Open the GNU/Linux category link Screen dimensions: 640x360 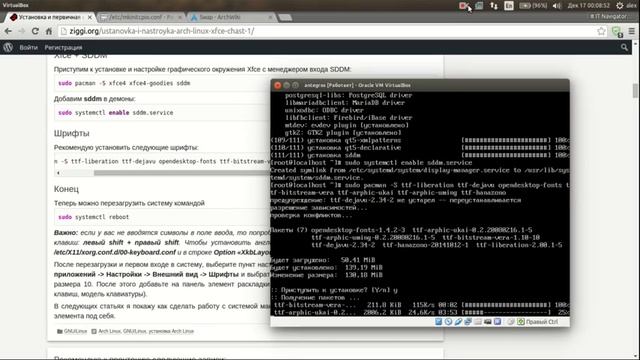click(76, 331)
